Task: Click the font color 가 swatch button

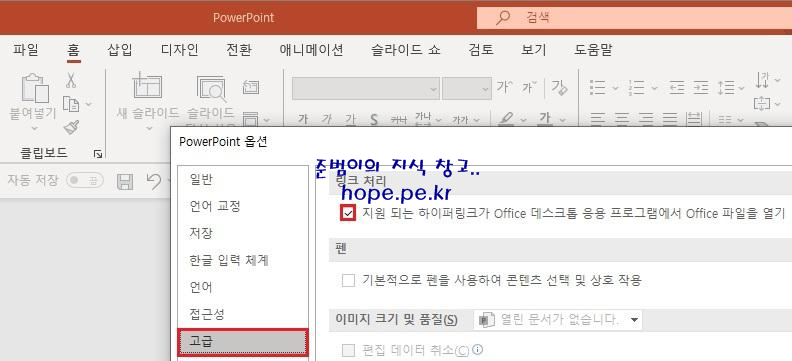Action: (544, 119)
